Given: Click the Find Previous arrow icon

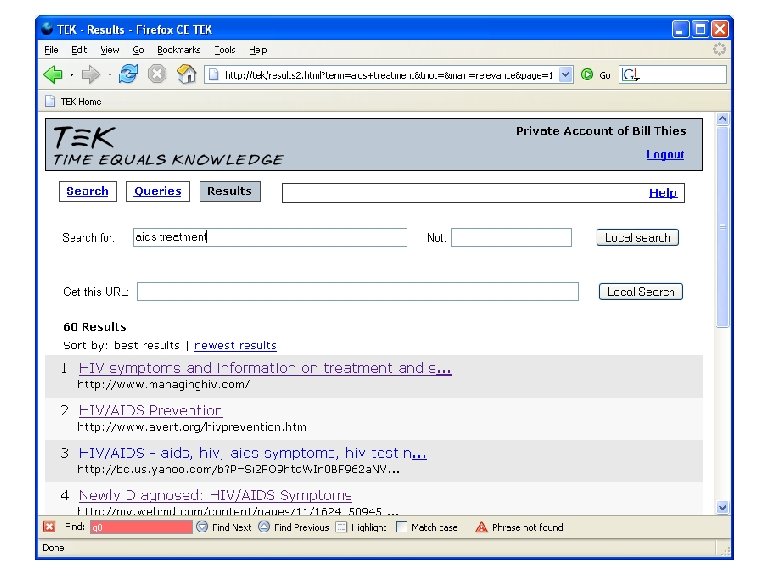Looking at the screenshot, I should [x=264, y=527].
